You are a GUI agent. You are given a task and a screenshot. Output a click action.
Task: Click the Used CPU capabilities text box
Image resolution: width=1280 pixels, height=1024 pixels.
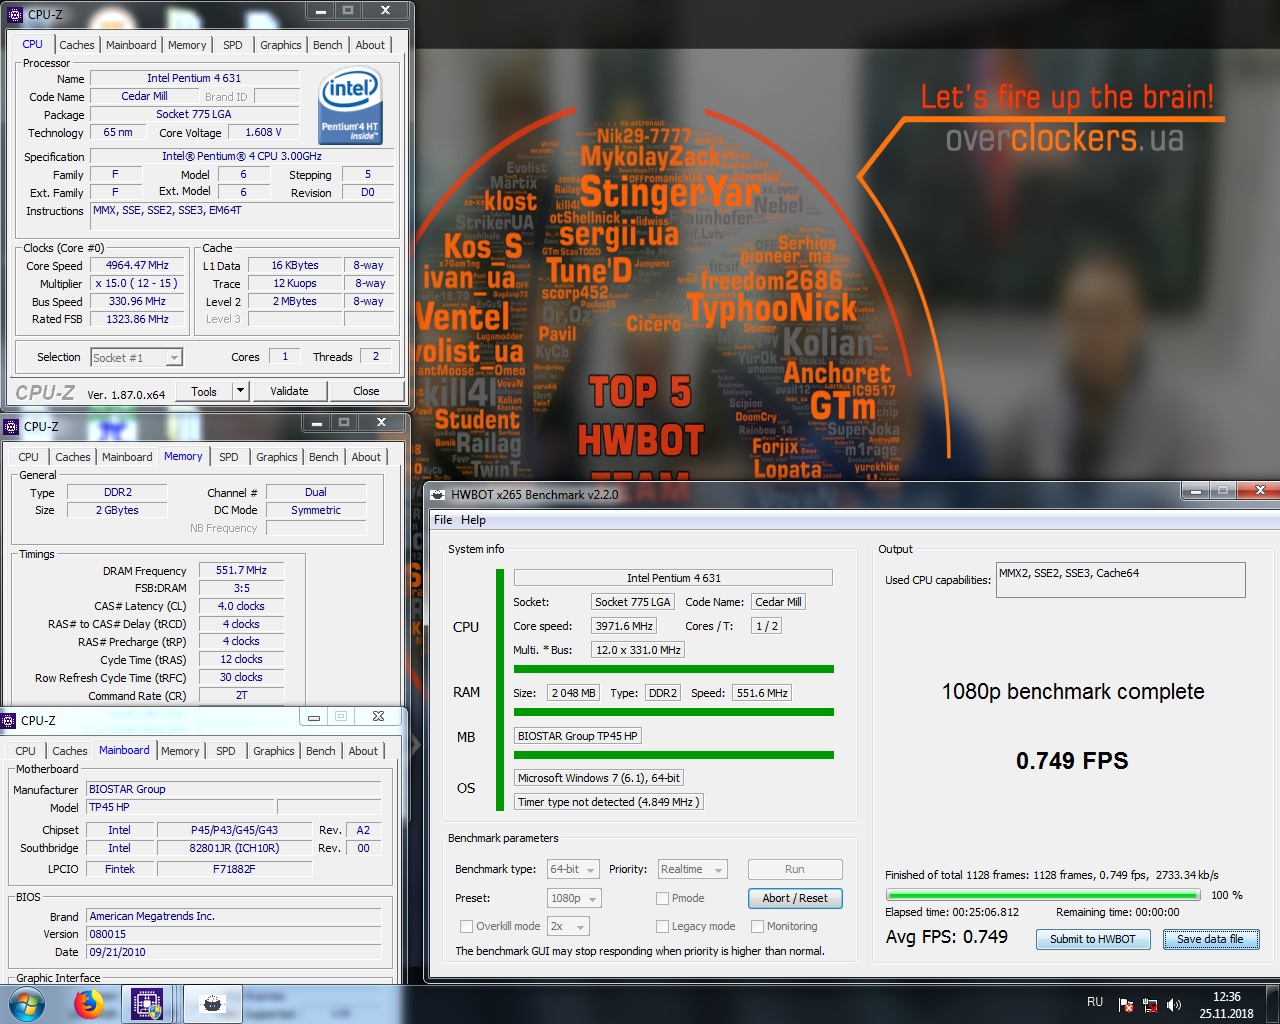pos(1121,580)
